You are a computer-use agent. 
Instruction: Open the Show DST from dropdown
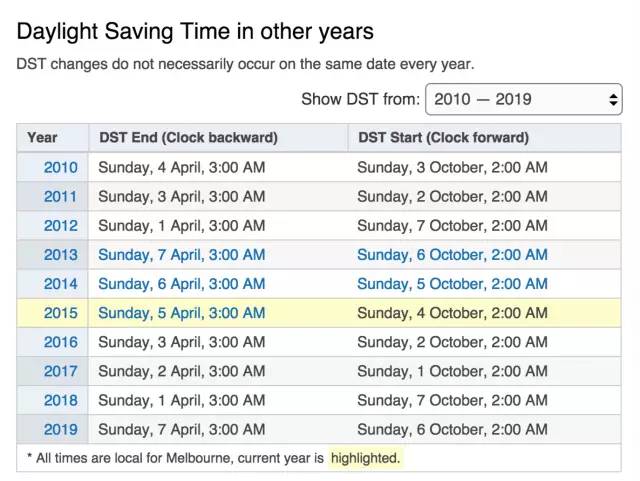tap(524, 99)
